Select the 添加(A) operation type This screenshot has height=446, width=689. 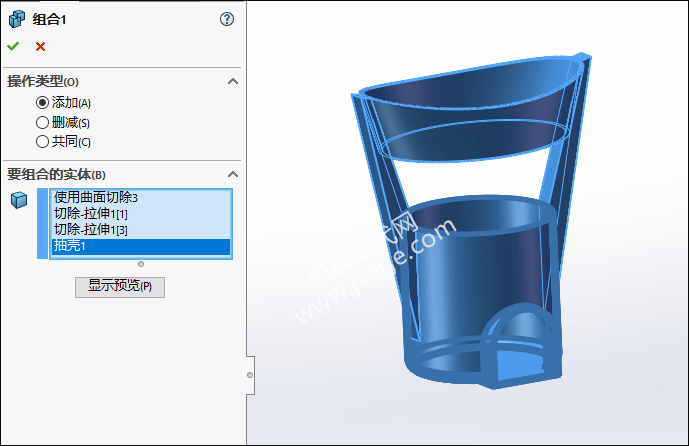[x=42, y=102]
